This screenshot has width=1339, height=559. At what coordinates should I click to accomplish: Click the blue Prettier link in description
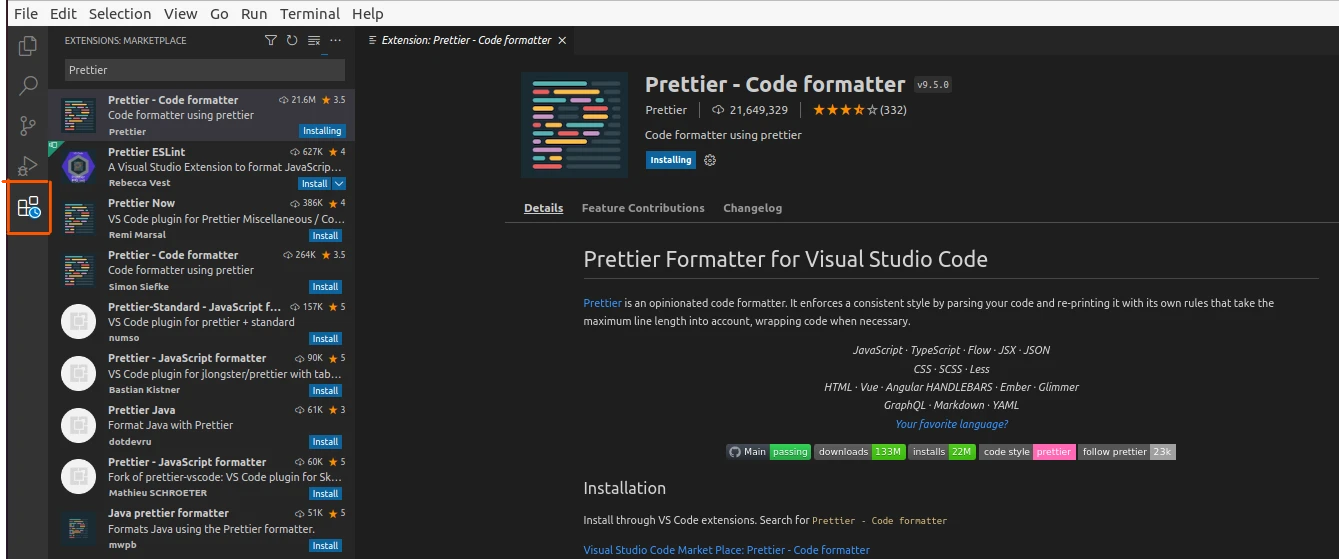(602, 303)
